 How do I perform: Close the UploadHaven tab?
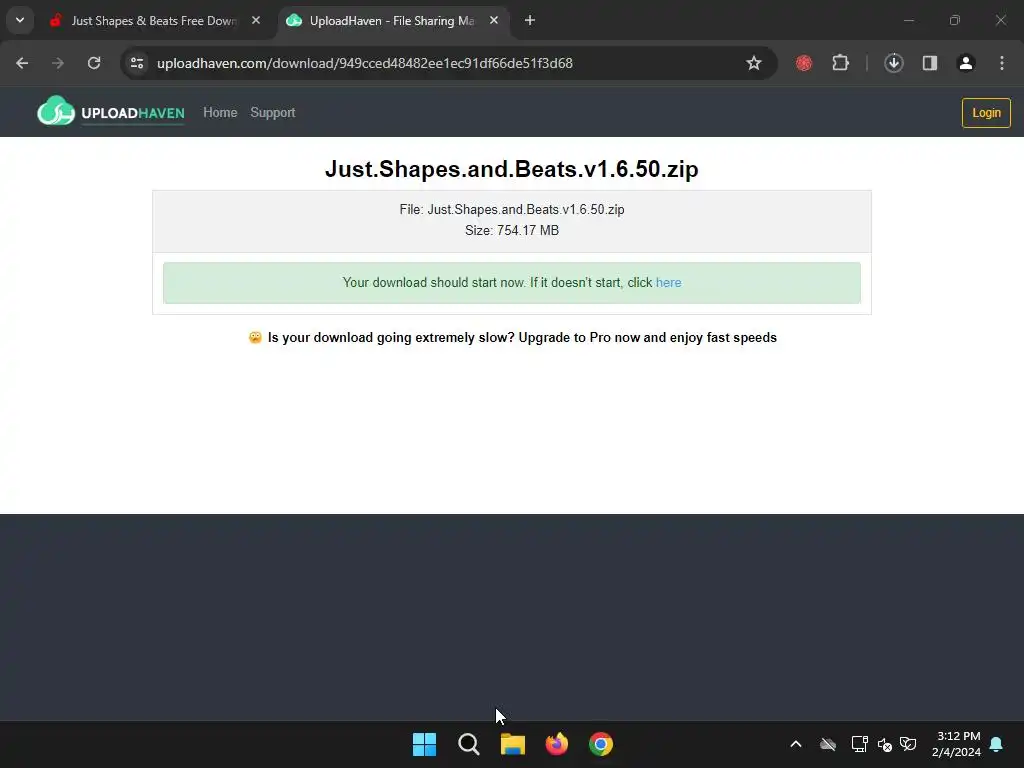pyautogui.click(x=494, y=21)
